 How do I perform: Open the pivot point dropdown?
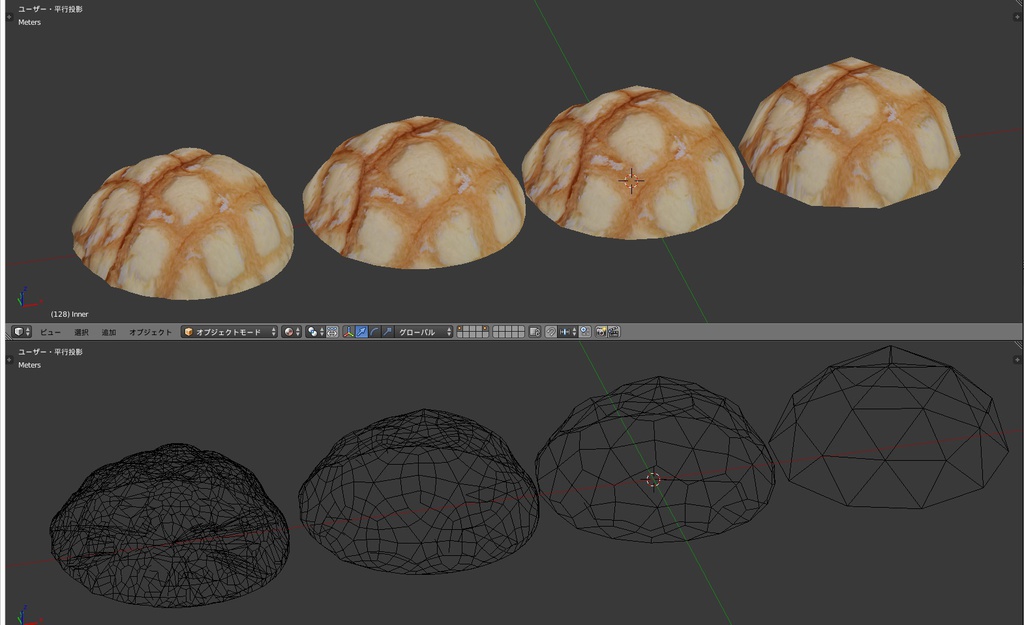(315, 332)
